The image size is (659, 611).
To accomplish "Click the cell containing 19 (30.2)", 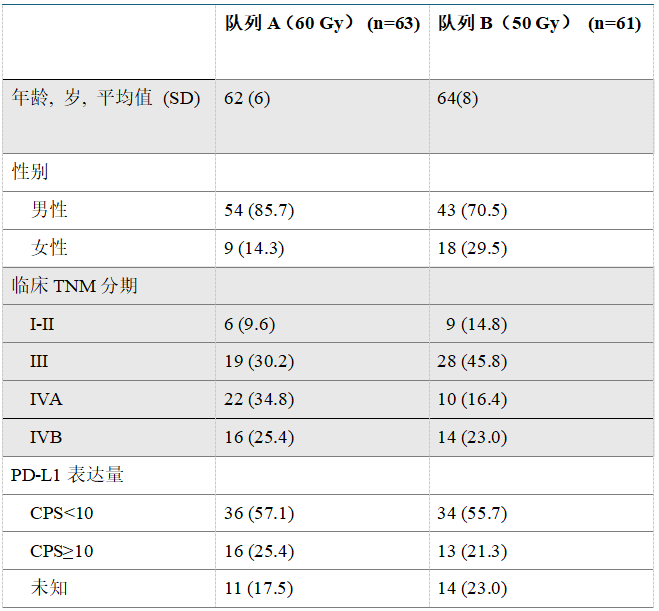I will [x=258, y=361].
